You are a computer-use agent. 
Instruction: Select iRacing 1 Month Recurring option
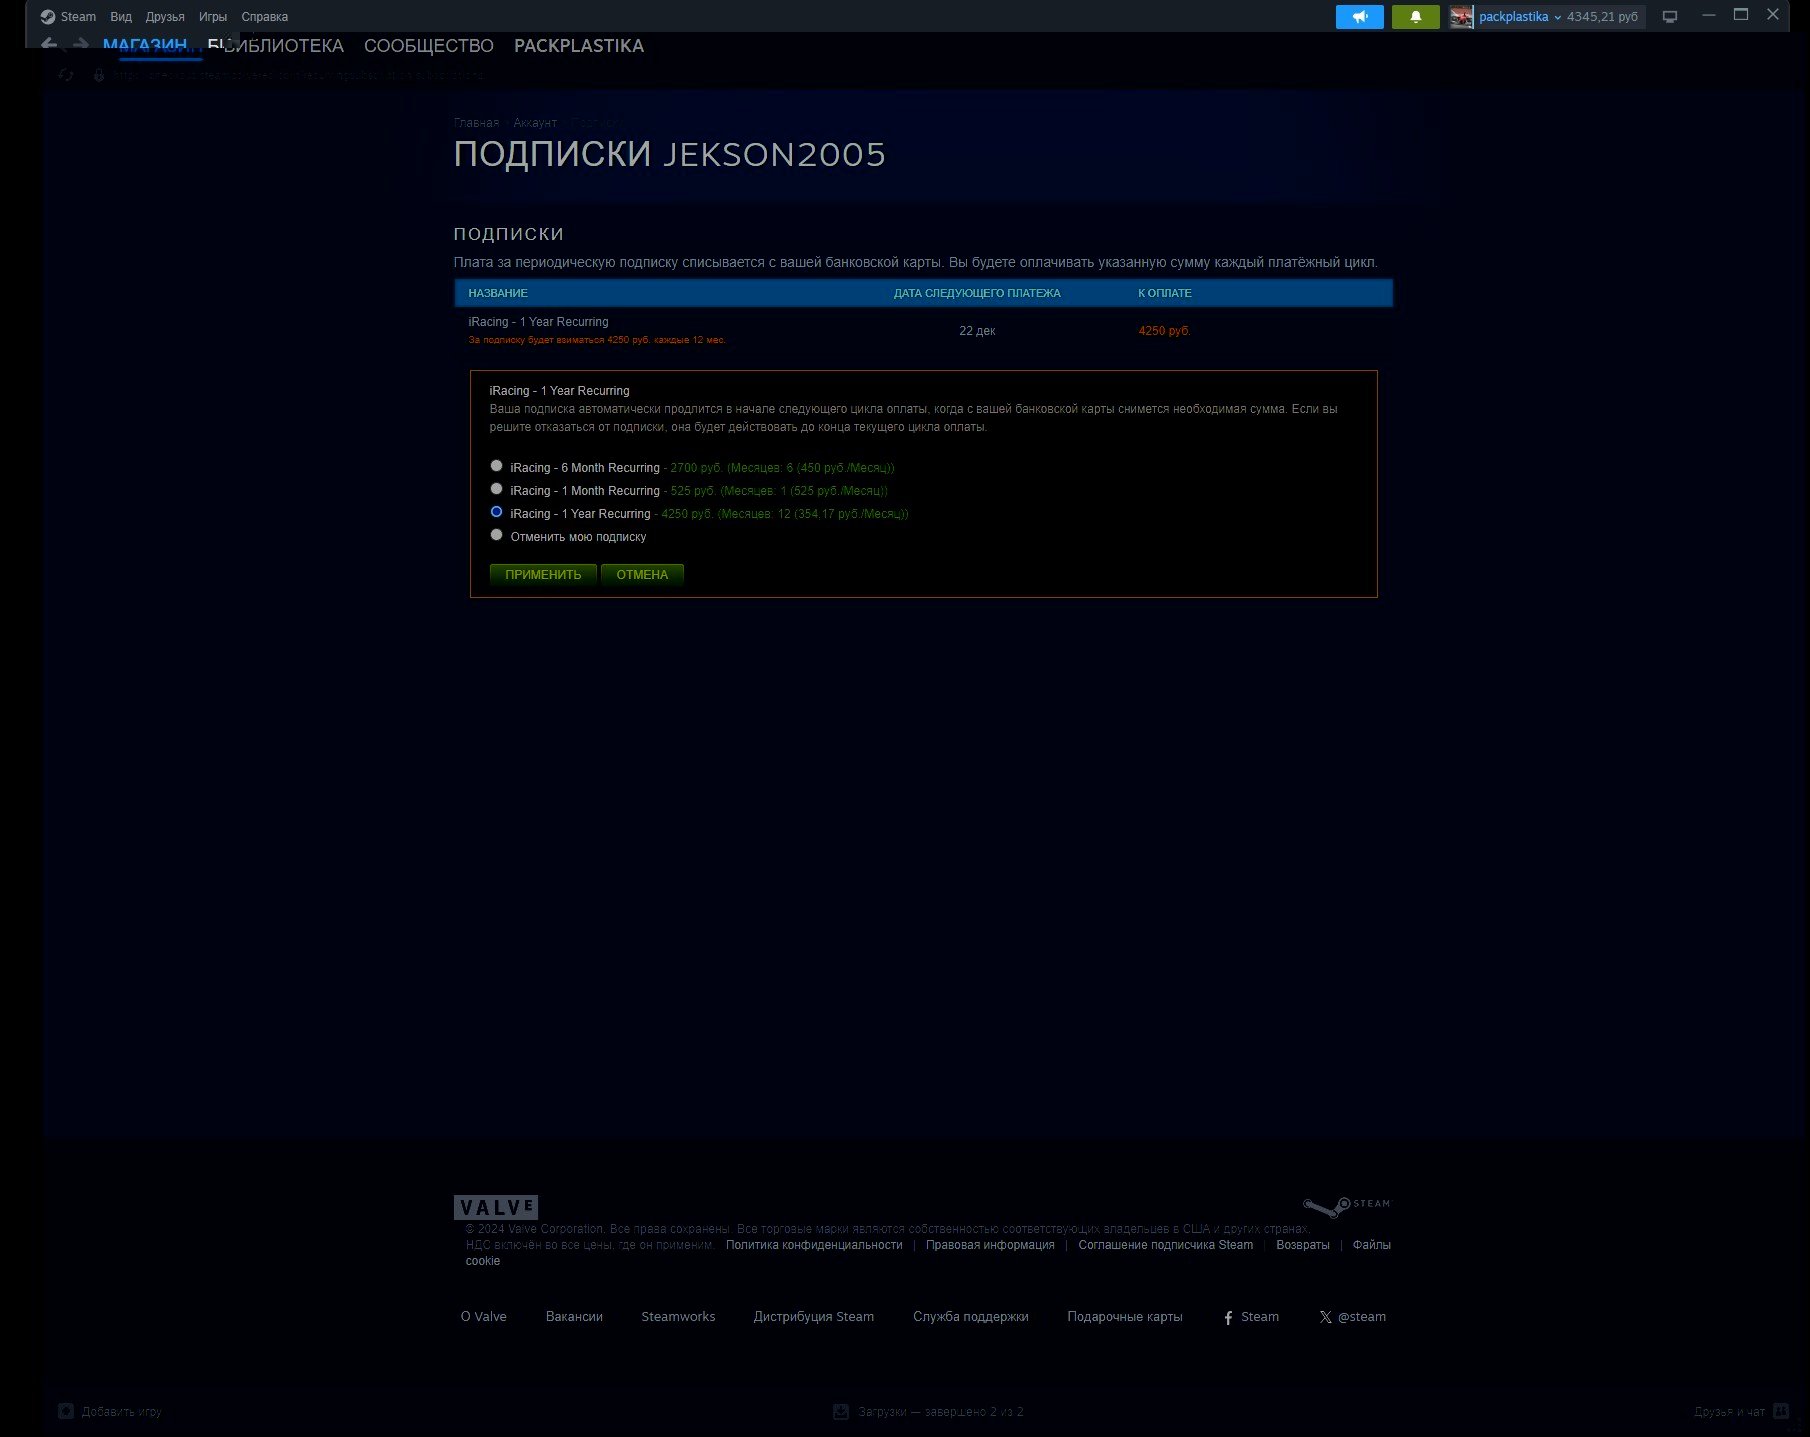(x=496, y=489)
